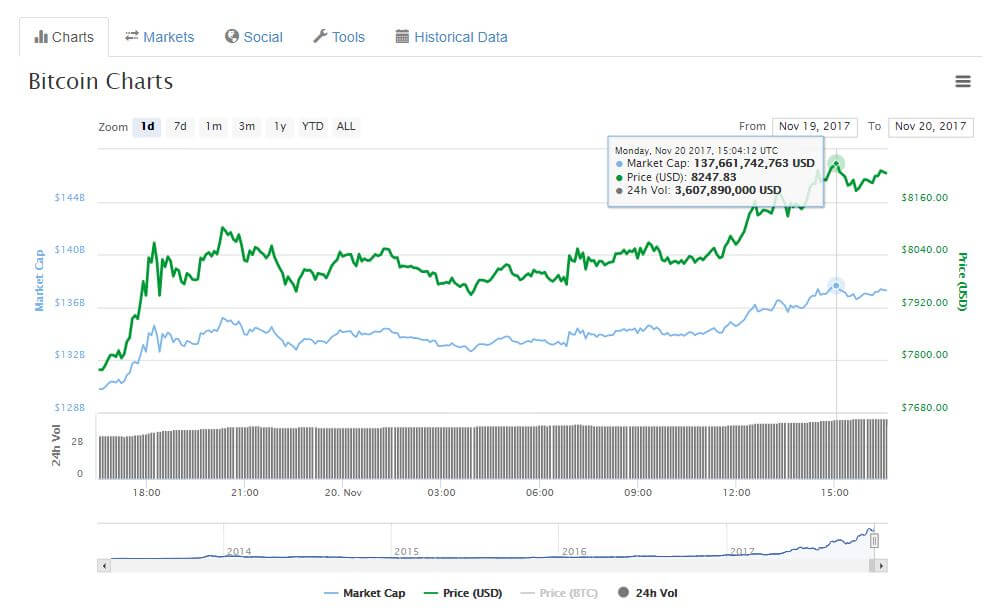1003x608 pixels.
Task: Click the 2015 label in navigator
Action: point(406,552)
